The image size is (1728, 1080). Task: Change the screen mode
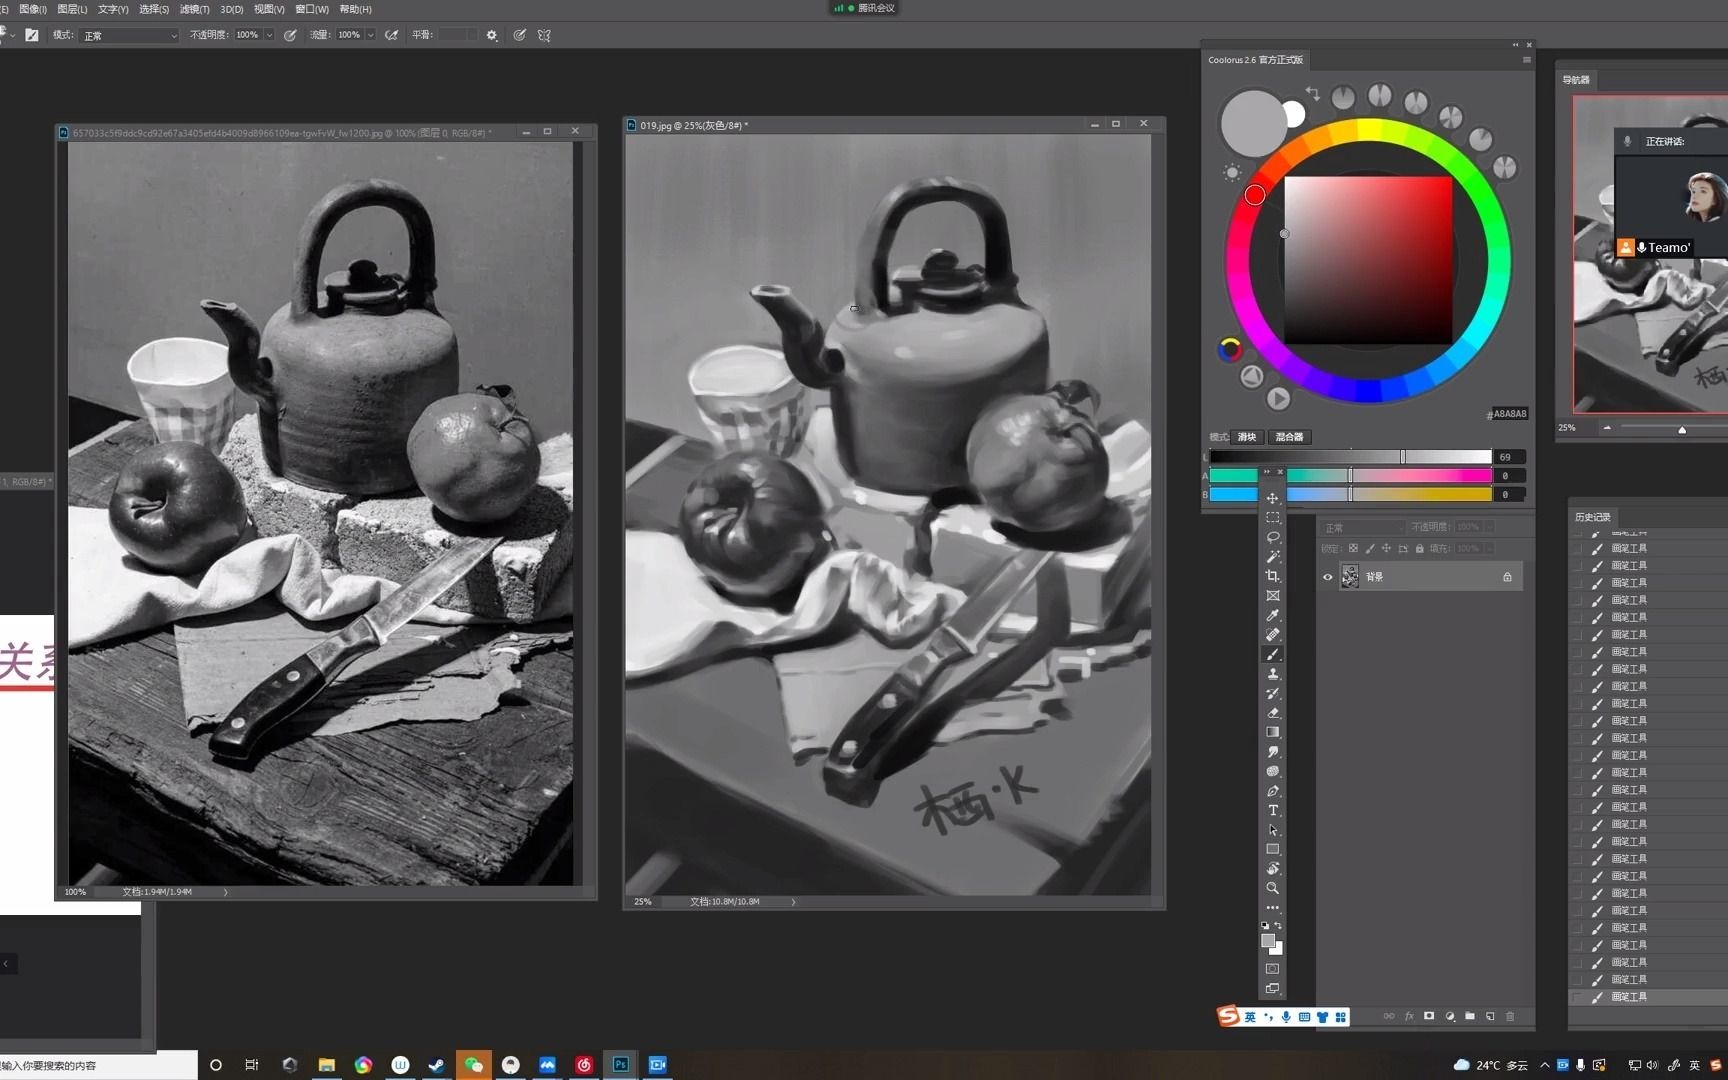[1272, 988]
